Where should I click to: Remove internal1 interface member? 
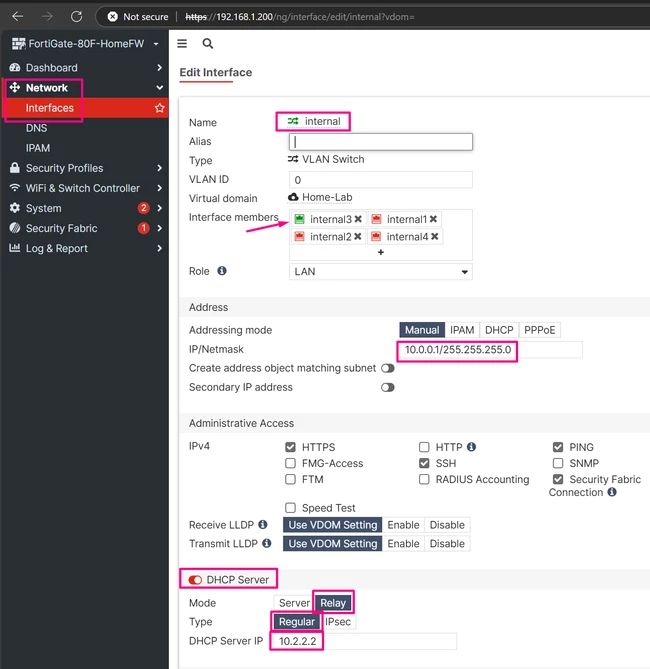433,219
